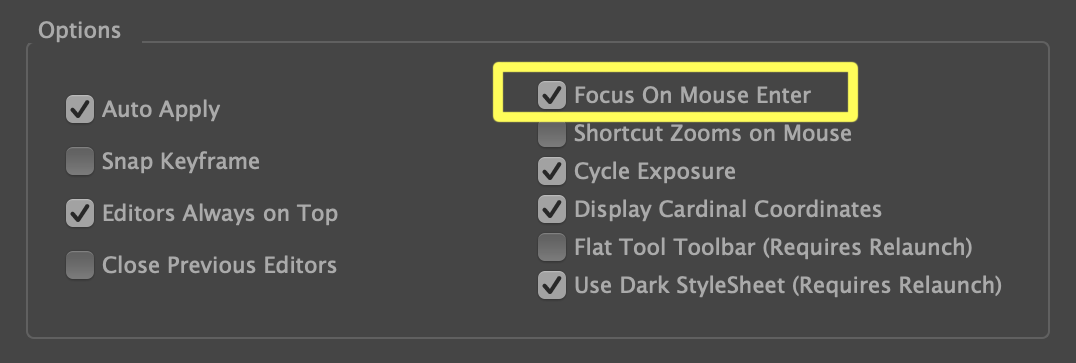The image size is (1076, 363).
Task: Disable Display Cardinal Coordinates checkbox
Action: (552, 209)
